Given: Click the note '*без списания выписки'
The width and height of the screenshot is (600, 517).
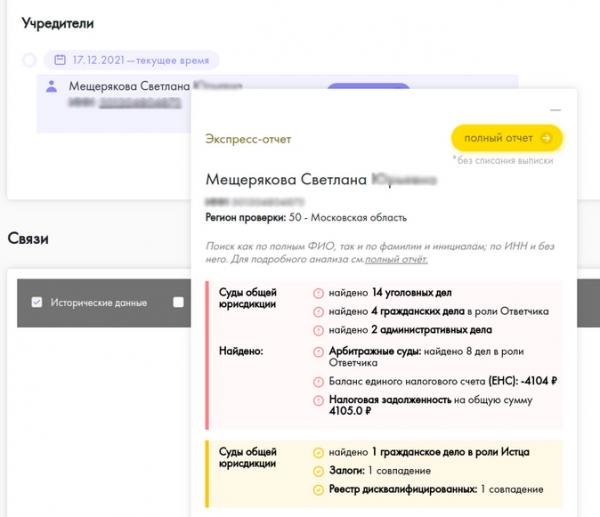Looking at the screenshot, I should click(503, 160).
